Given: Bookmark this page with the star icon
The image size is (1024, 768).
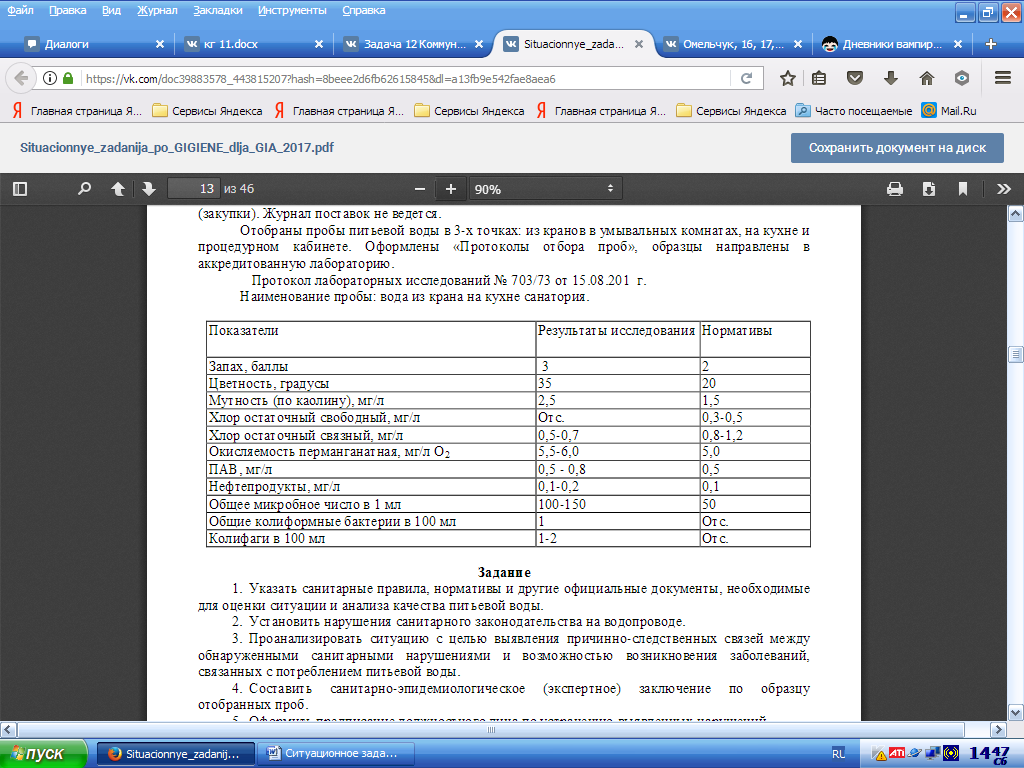Looking at the screenshot, I should (x=788, y=78).
